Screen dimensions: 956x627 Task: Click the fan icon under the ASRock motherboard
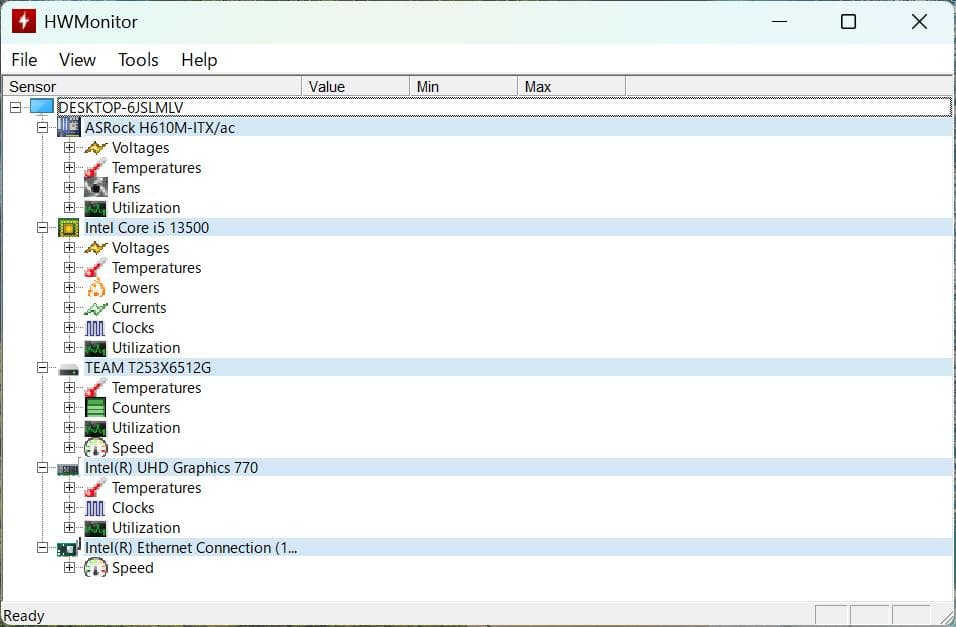96,187
